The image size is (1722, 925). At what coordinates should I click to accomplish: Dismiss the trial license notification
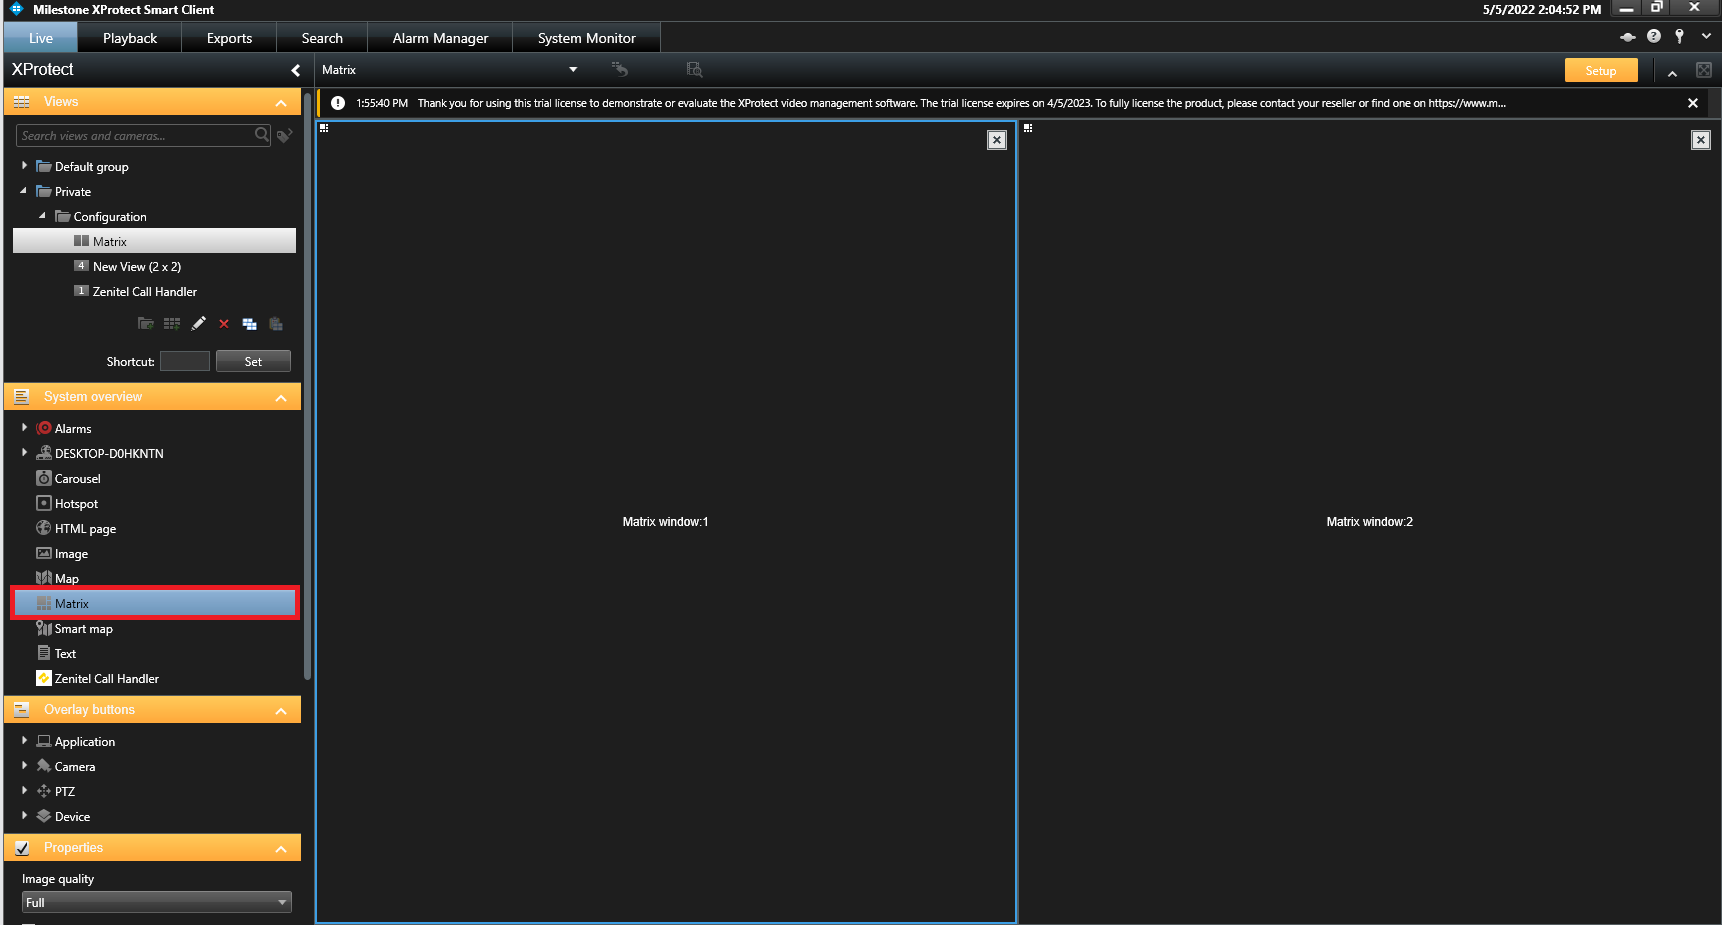point(1693,103)
